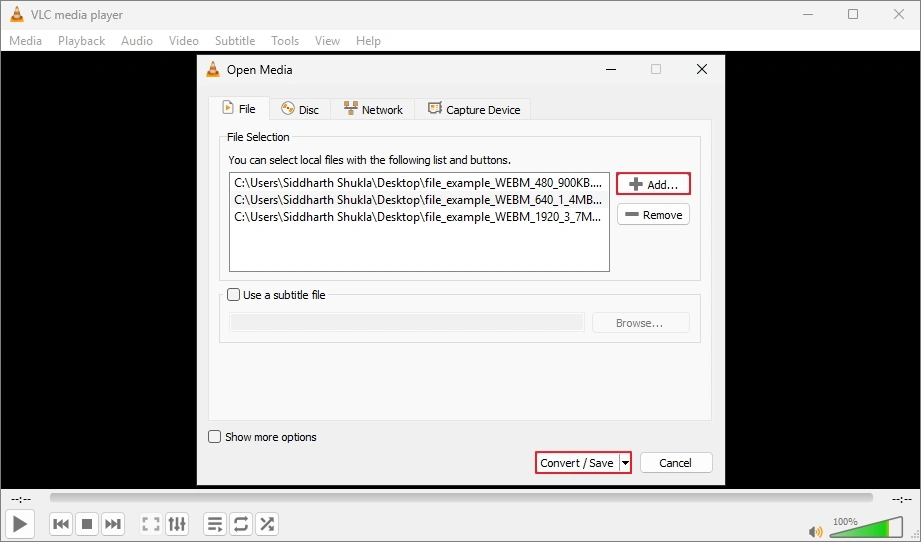Click the disabled Browse... button
The image size is (921, 542).
(x=640, y=322)
